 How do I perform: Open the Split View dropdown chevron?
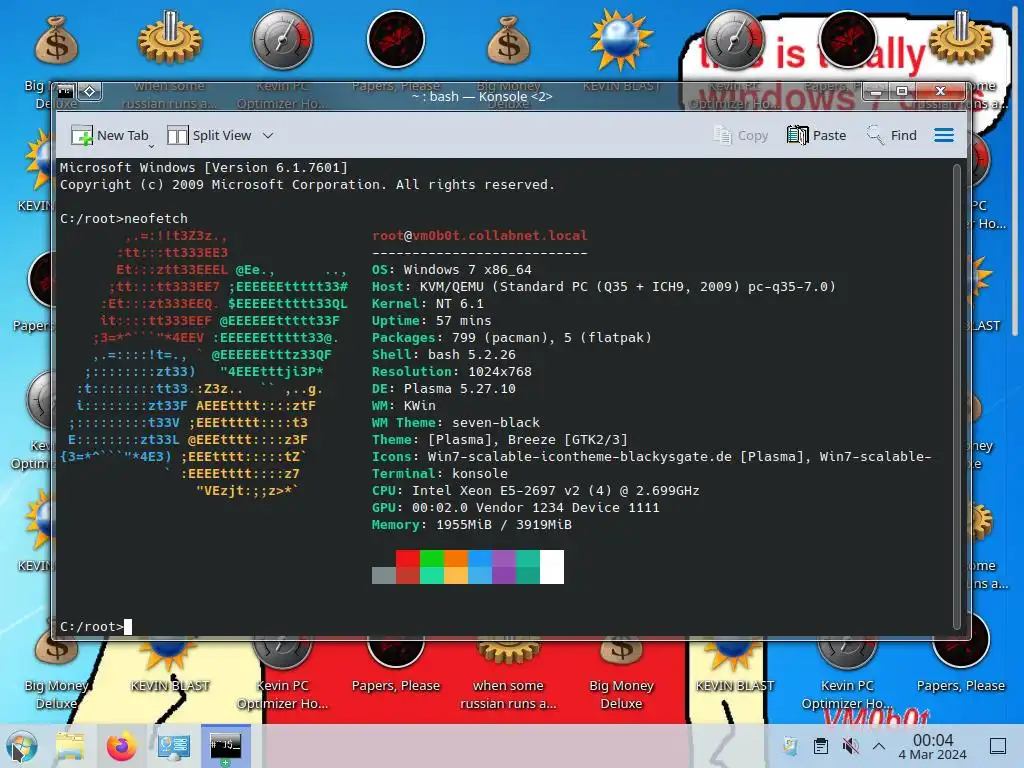(x=268, y=135)
